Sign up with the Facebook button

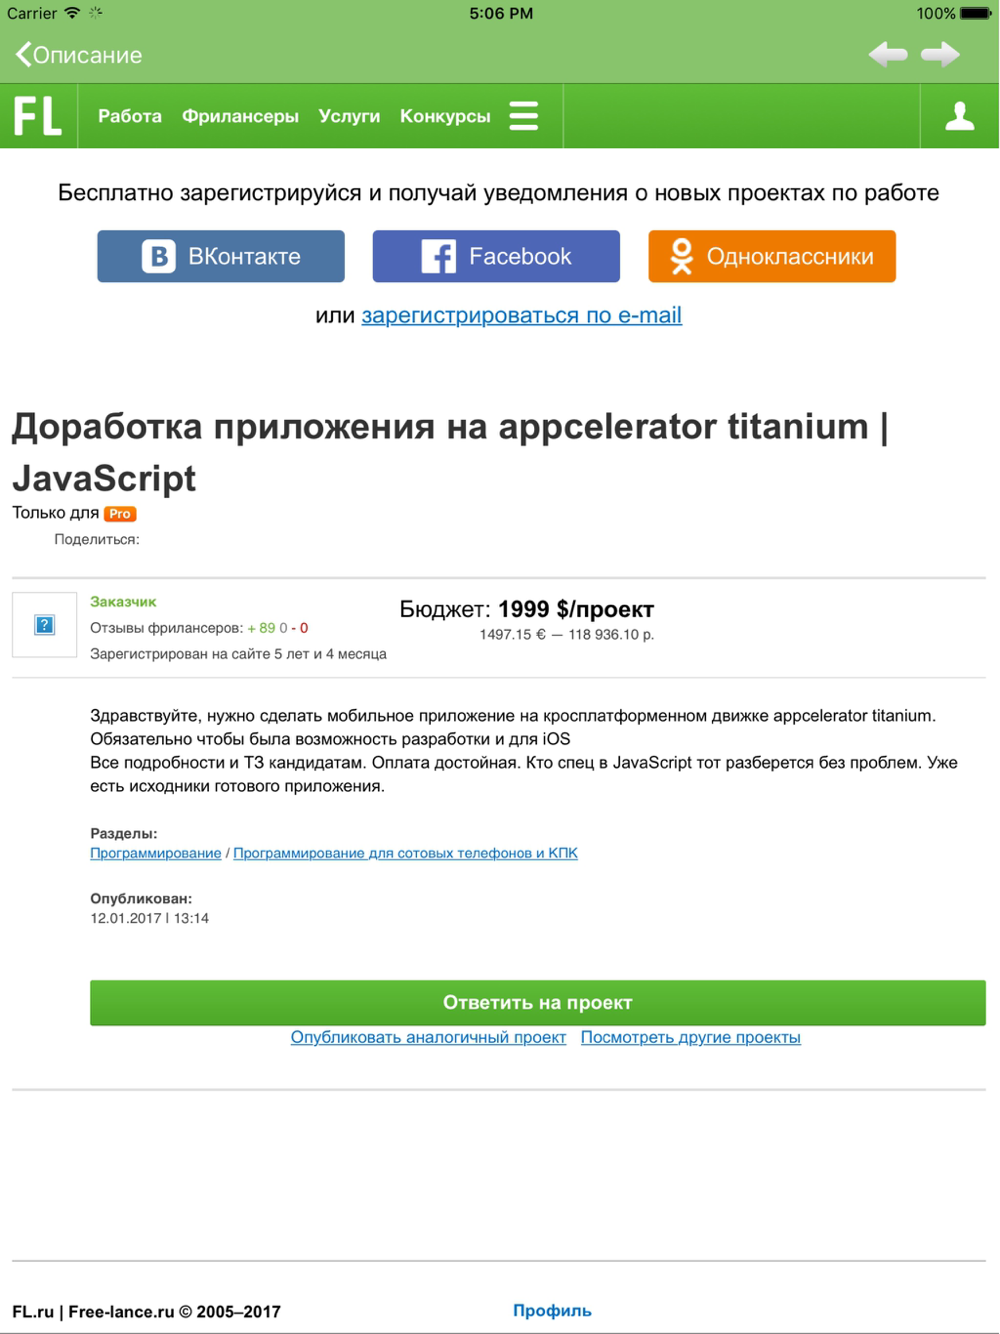click(x=496, y=256)
